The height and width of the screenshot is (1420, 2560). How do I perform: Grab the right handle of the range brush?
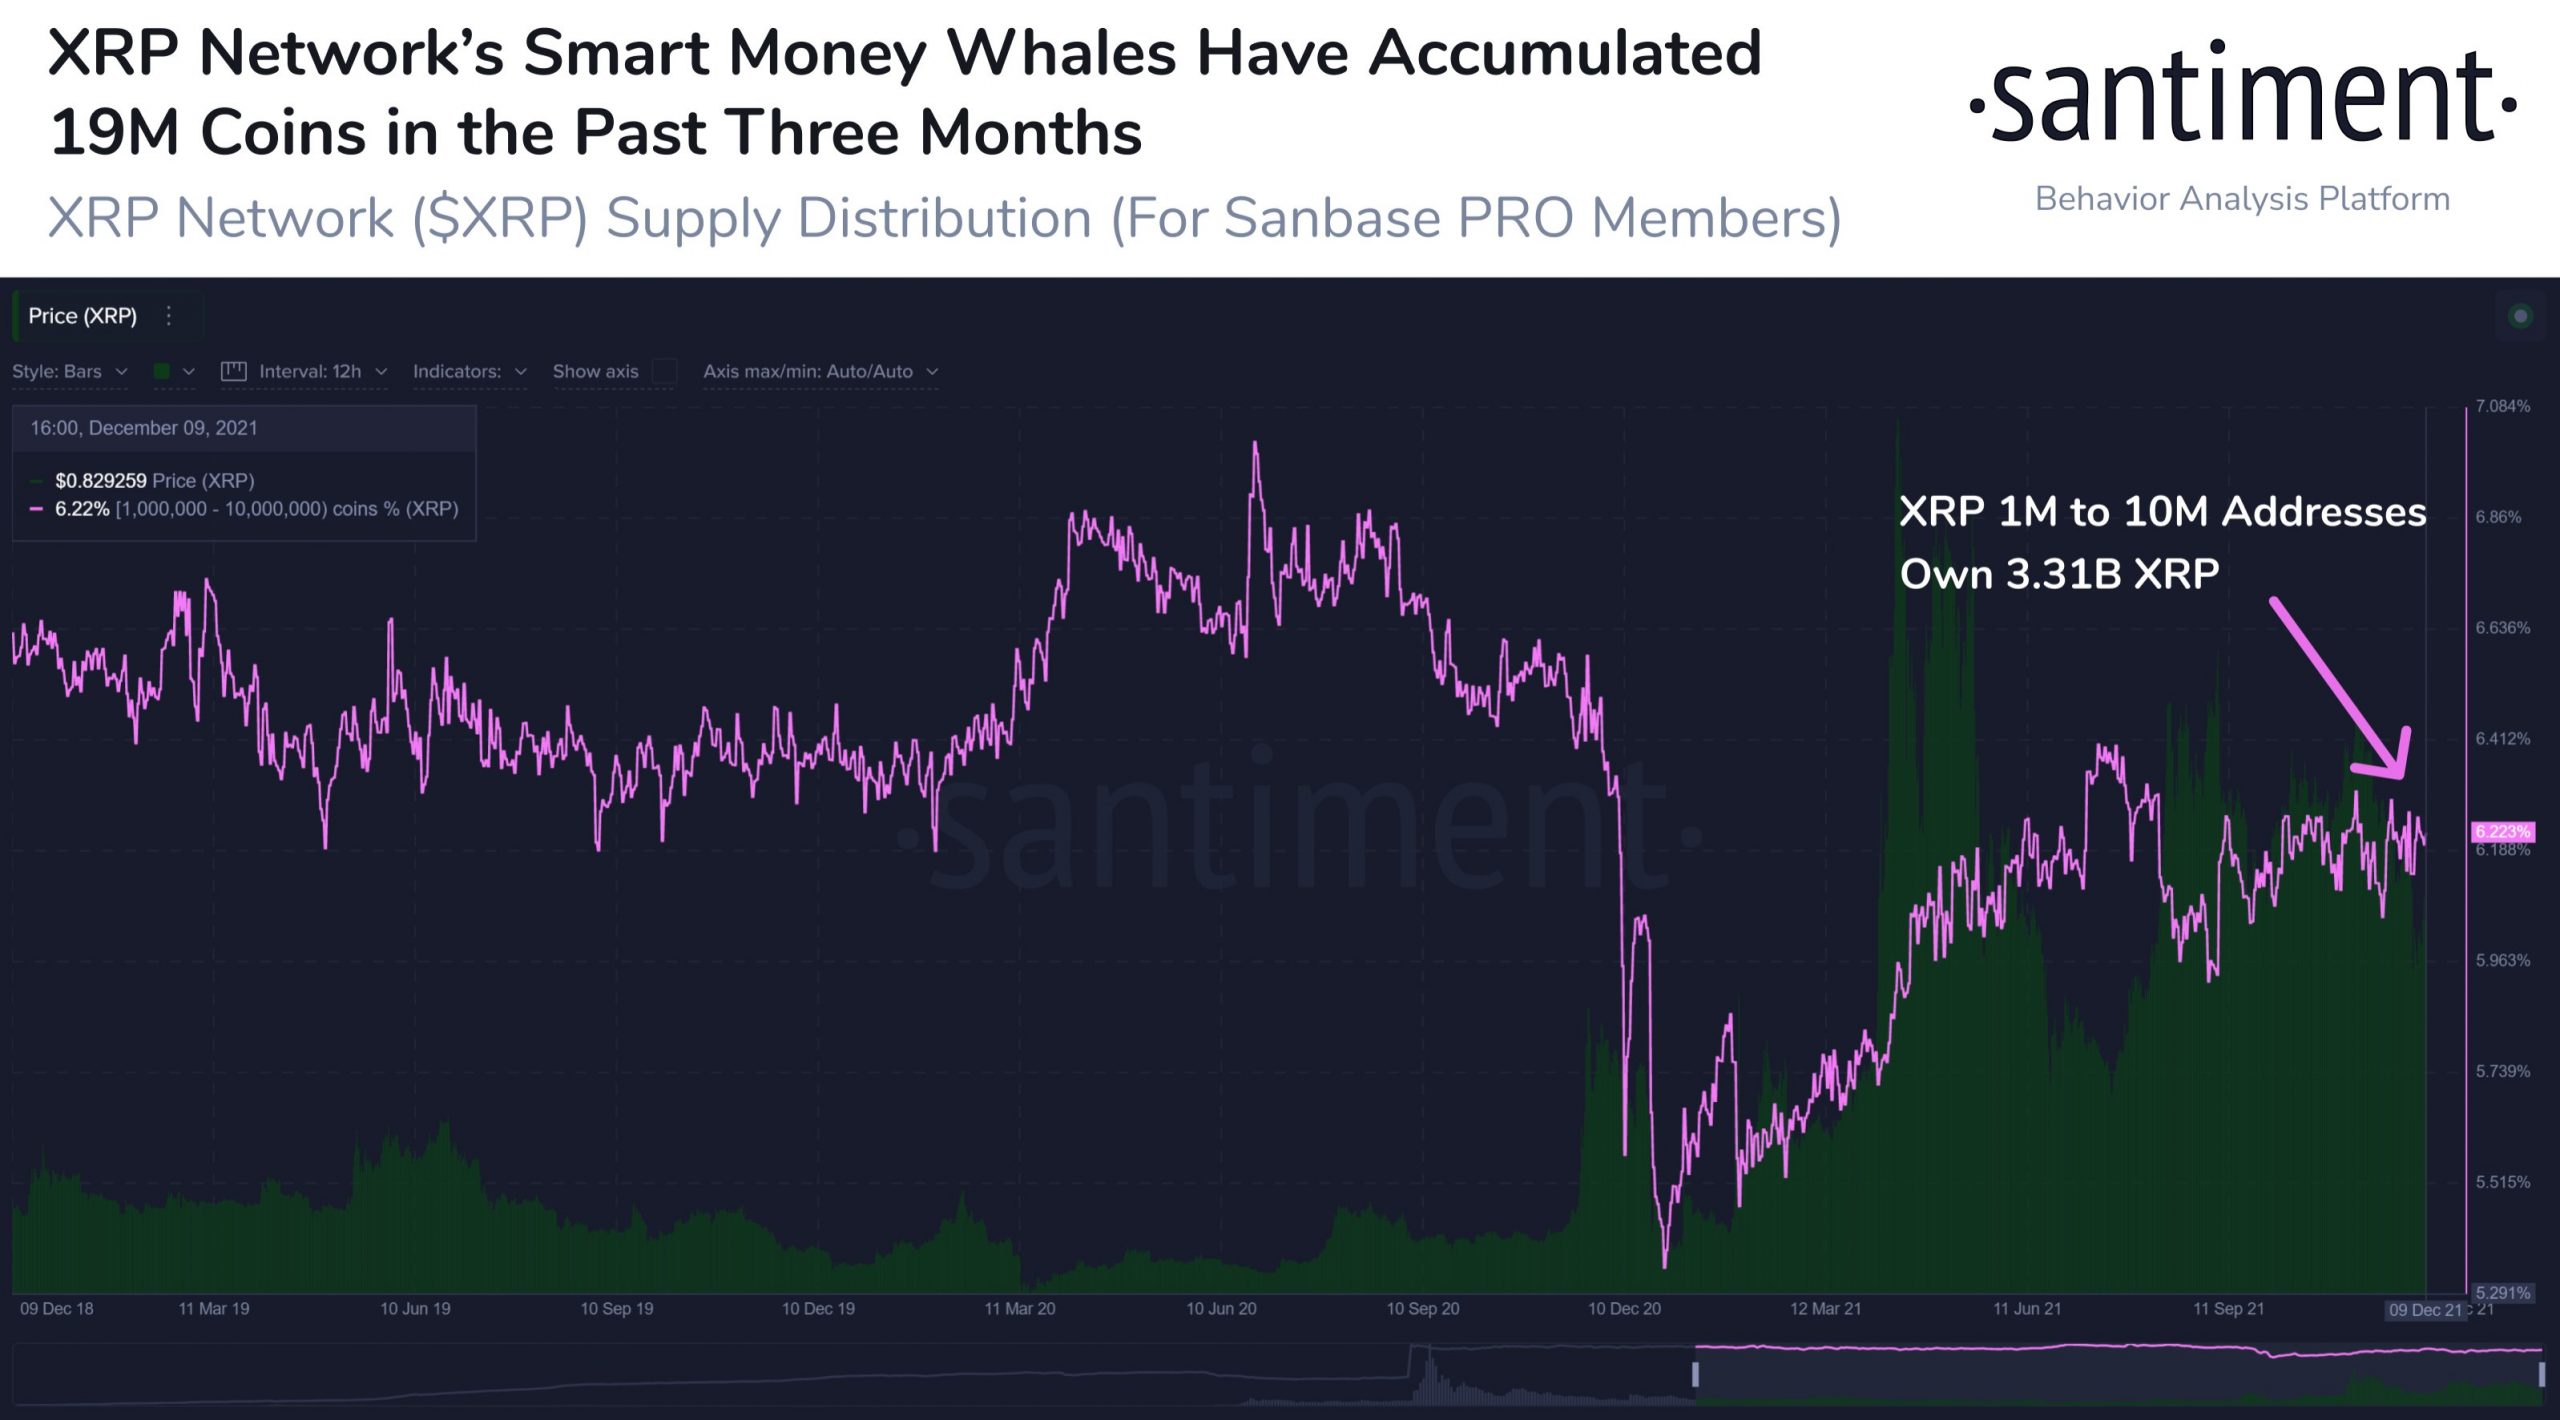point(2541,1374)
